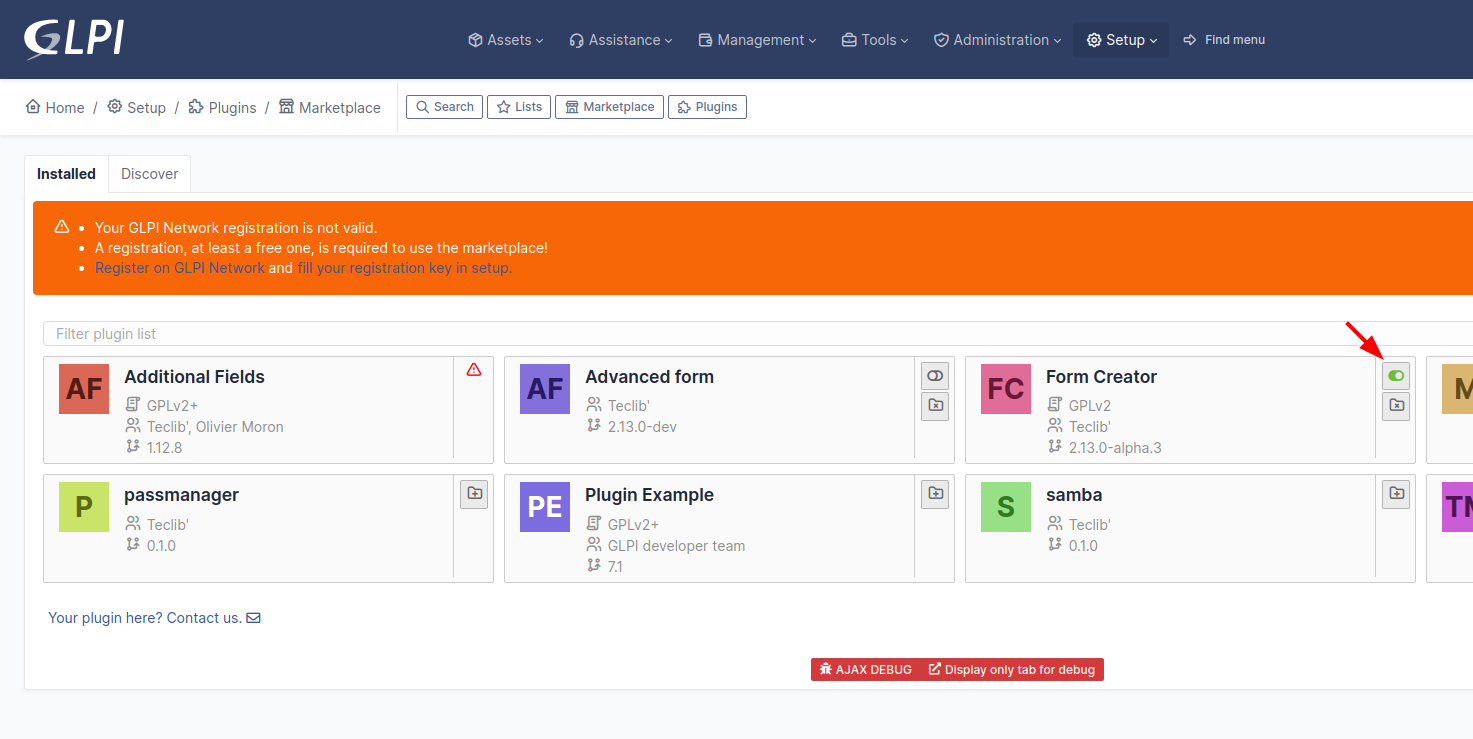The height and width of the screenshot is (739, 1473).
Task: Click the fill your registration key link
Action: (404, 267)
